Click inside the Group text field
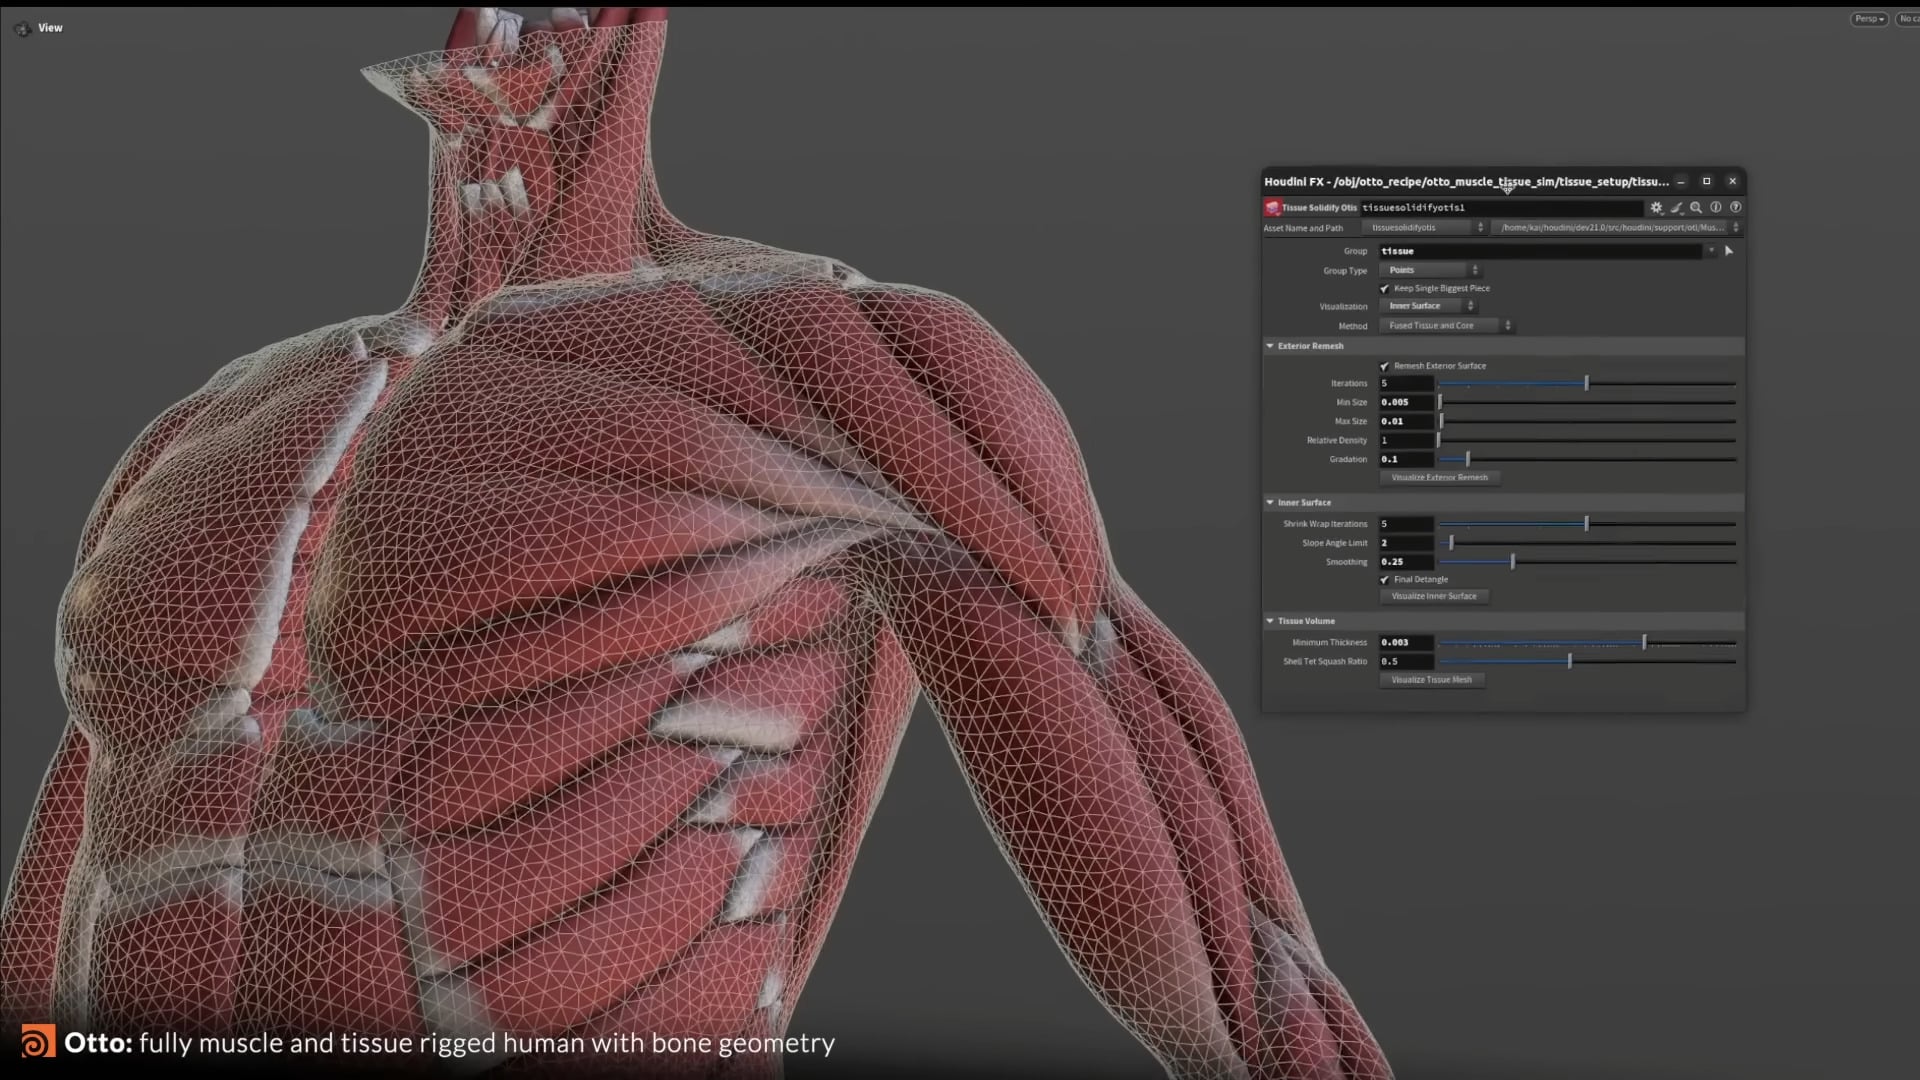Screen dimensions: 1920x1080 1500,251
